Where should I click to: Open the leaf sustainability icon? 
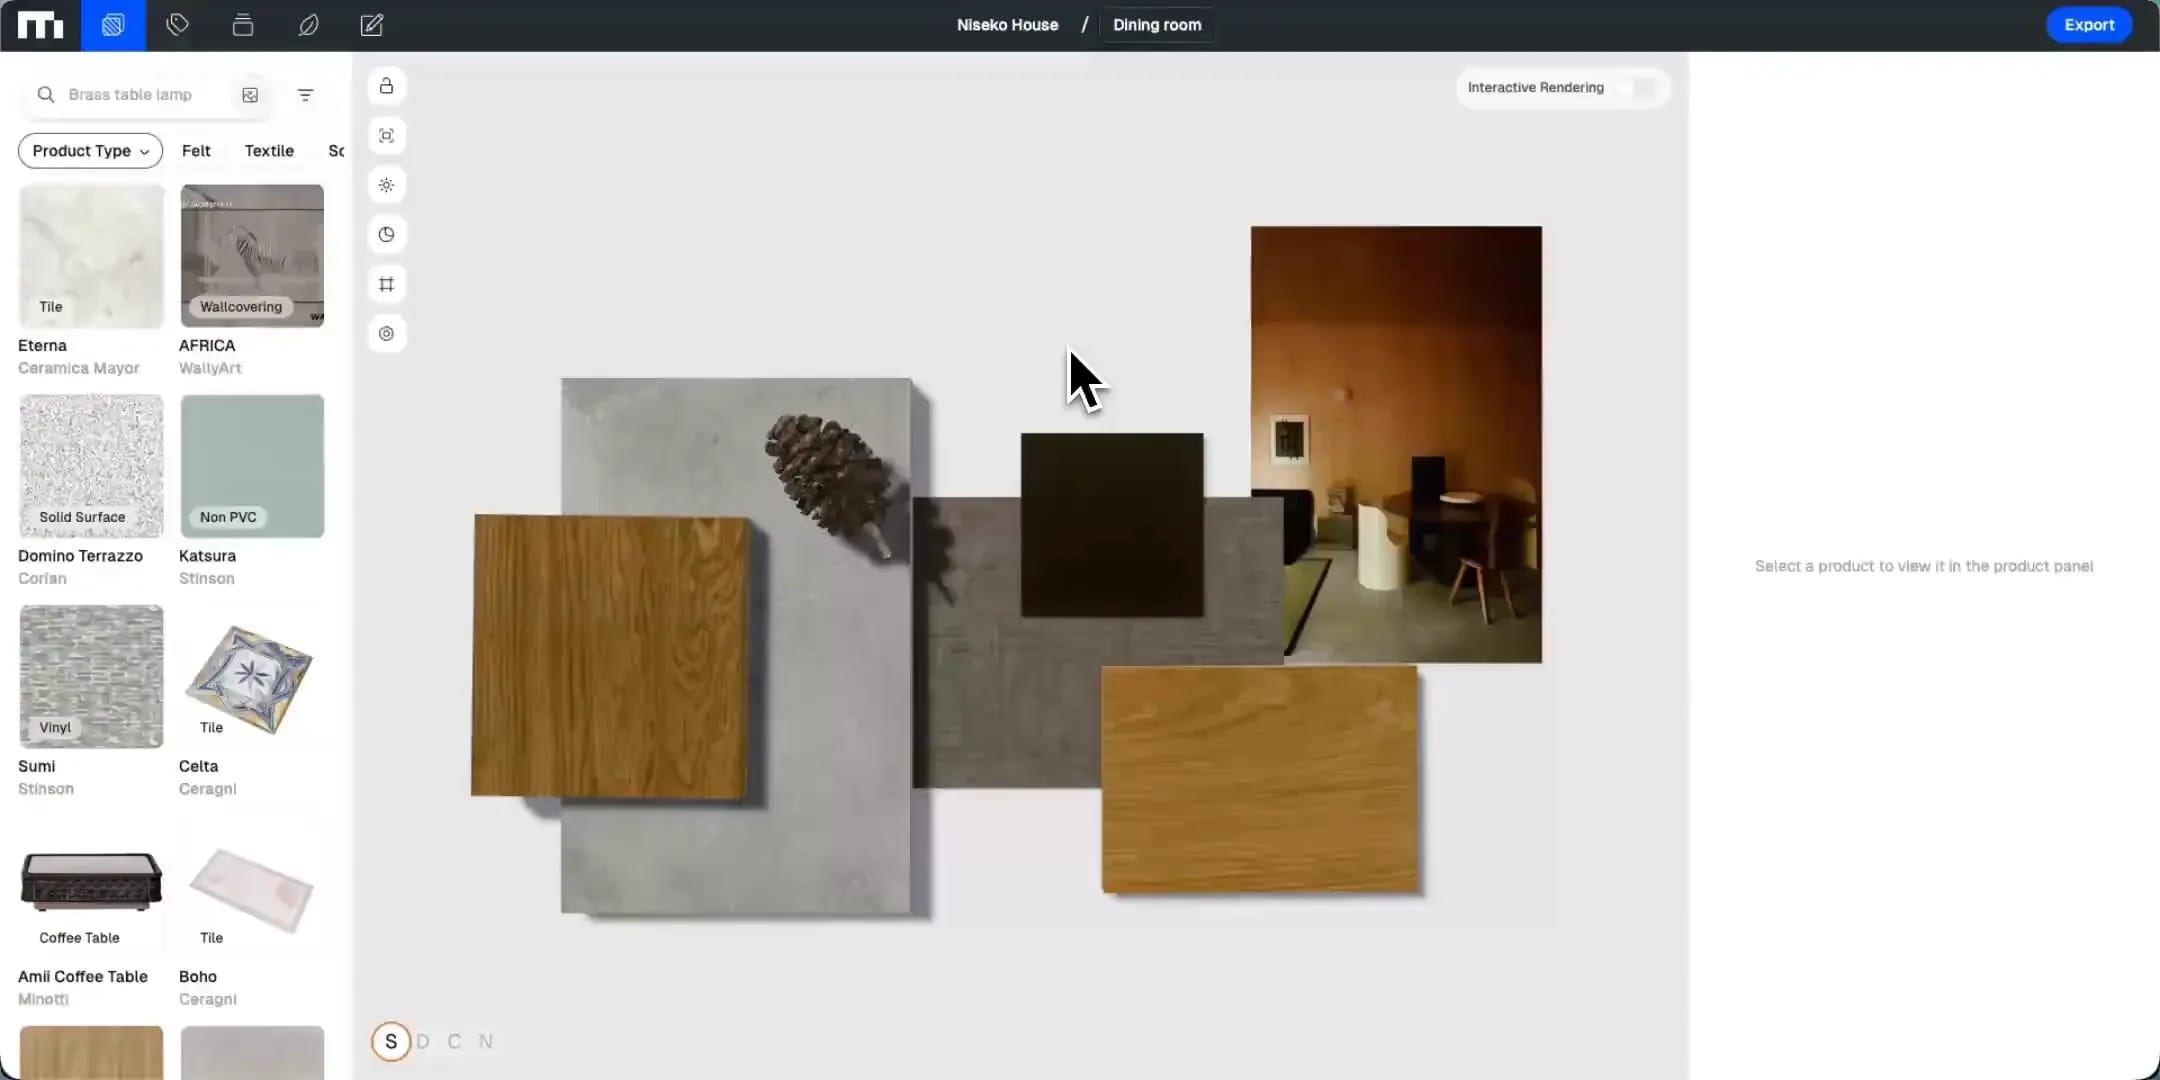(308, 25)
